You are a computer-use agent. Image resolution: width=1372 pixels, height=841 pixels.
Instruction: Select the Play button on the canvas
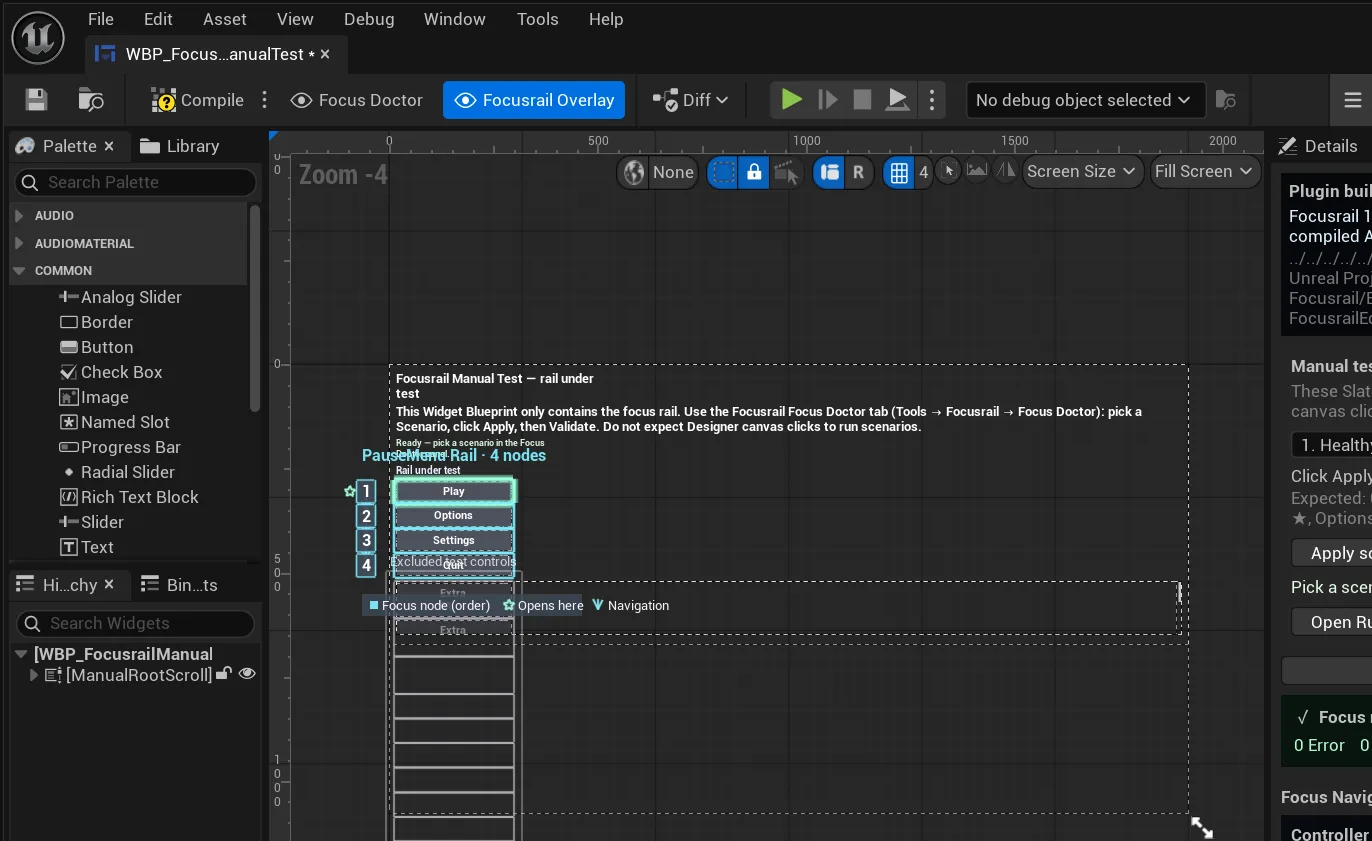(454, 491)
